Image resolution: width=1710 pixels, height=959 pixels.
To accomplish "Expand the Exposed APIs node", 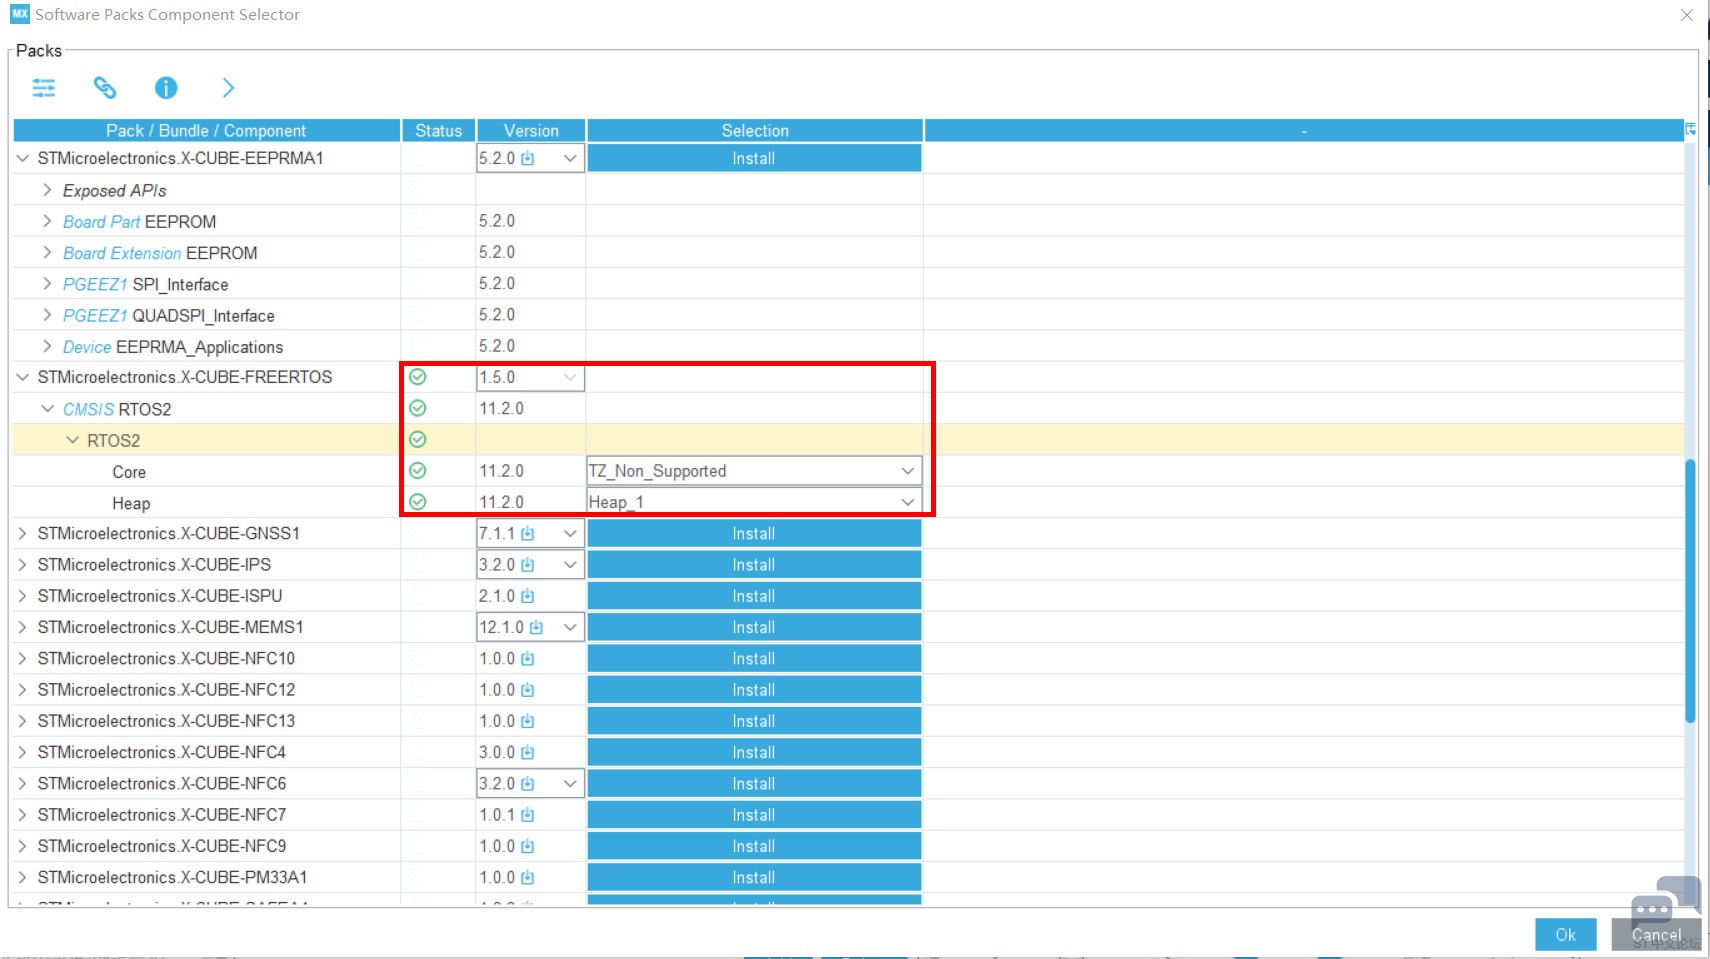I will tap(47, 190).
